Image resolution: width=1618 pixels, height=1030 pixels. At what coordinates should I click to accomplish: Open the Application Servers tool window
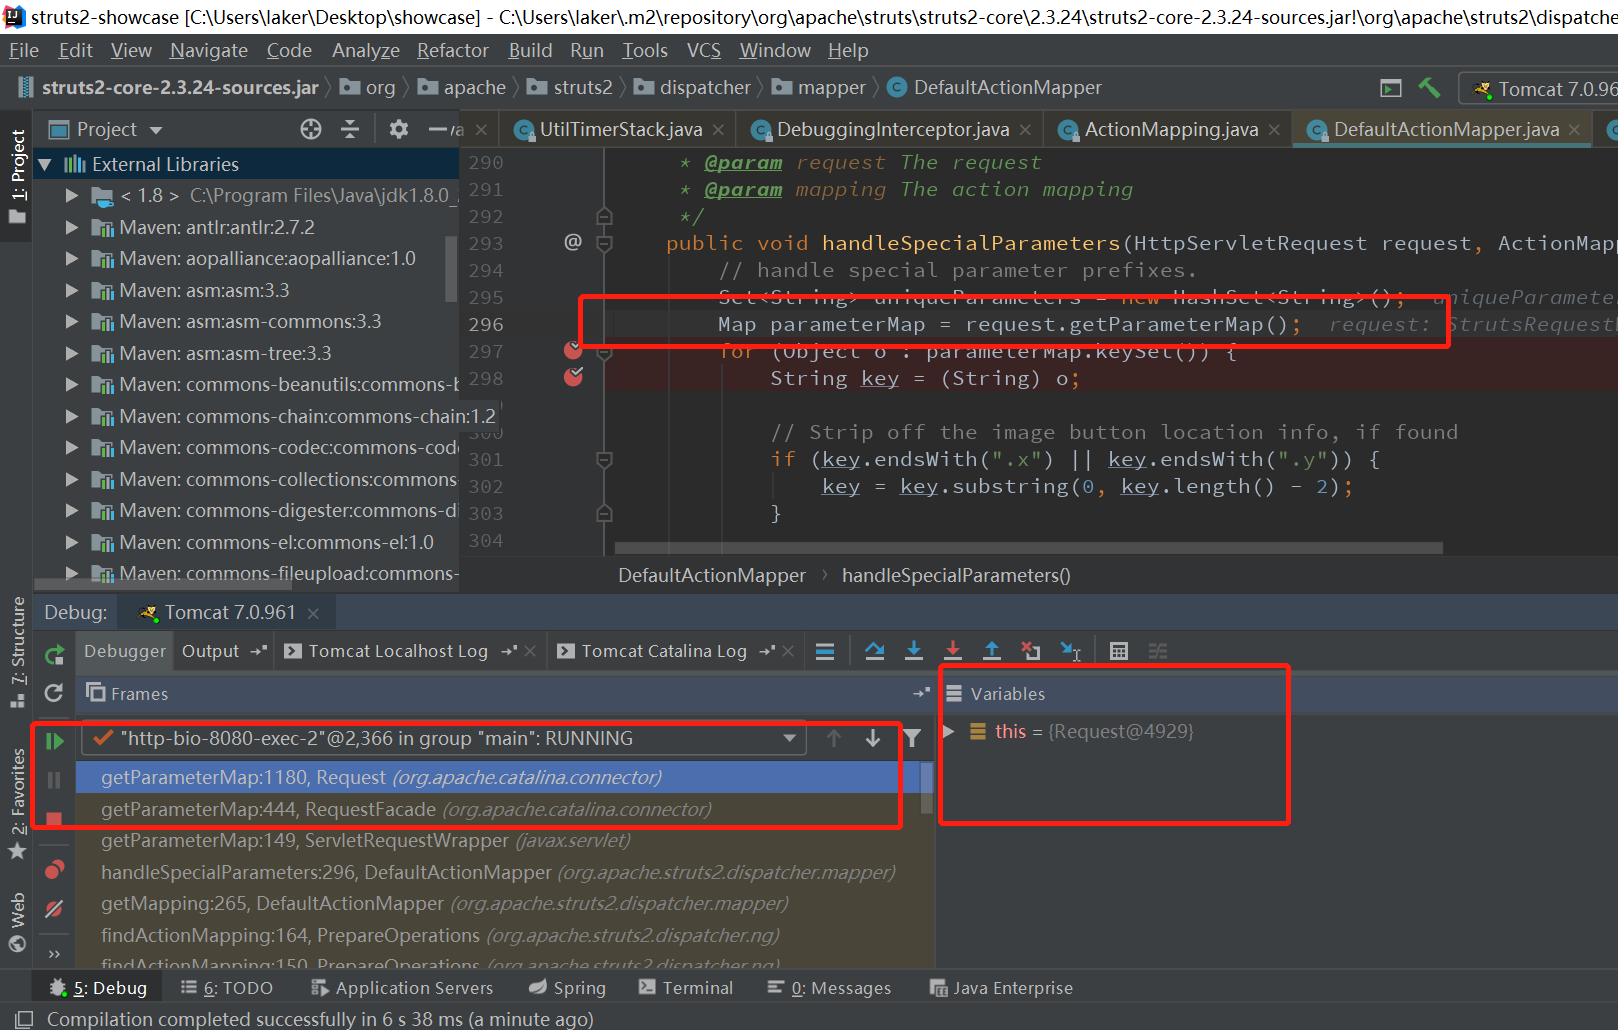[x=402, y=988]
